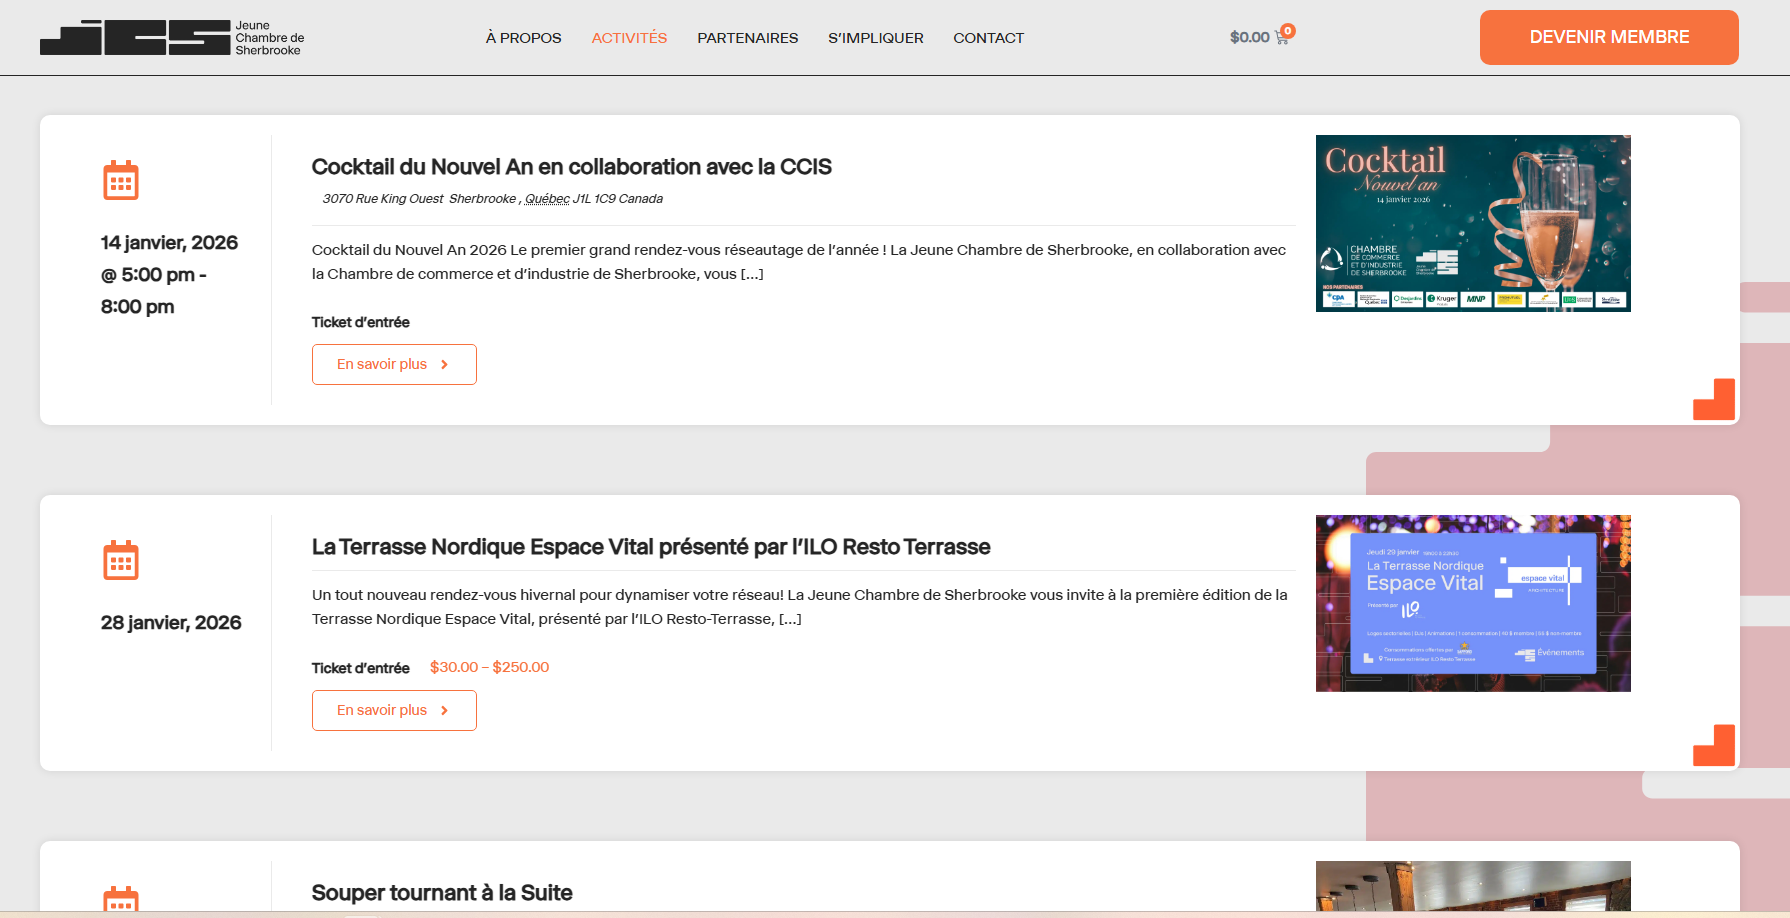Click the Jeune Chambre de Sherbrooke logo
Image resolution: width=1790 pixels, height=918 pixels.
point(172,38)
